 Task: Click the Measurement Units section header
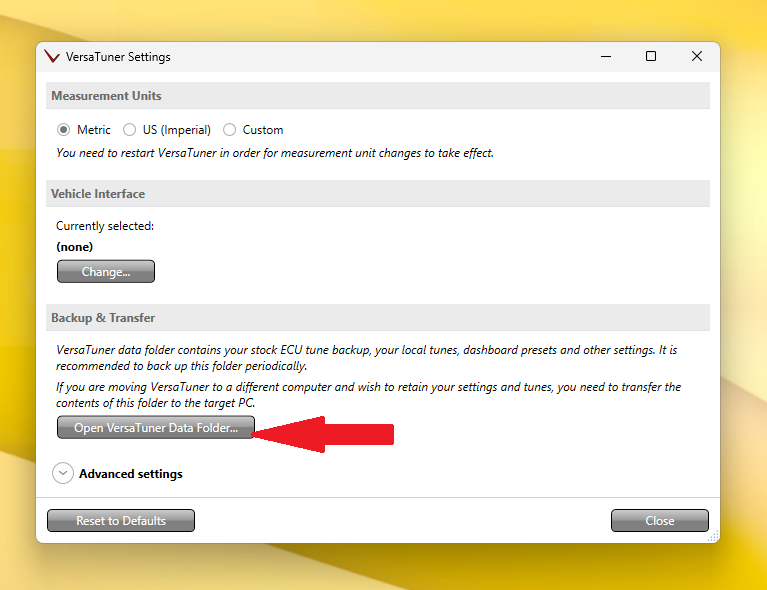(x=378, y=95)
